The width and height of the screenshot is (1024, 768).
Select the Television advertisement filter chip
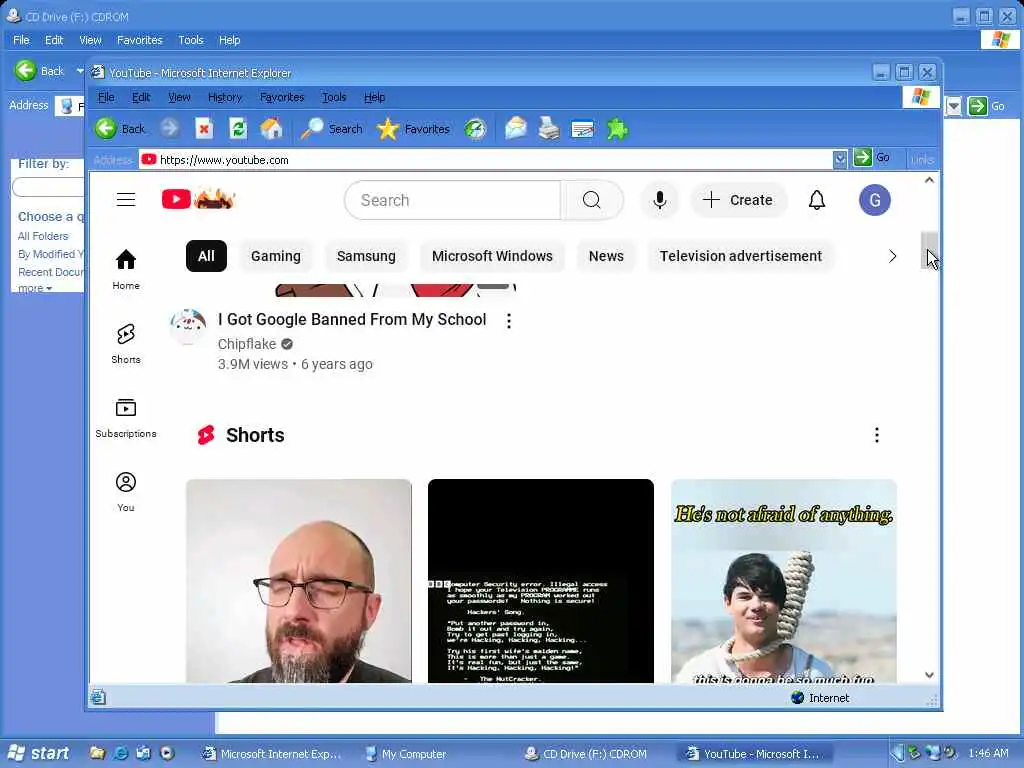pyautogui.click(x=741, y=256)
